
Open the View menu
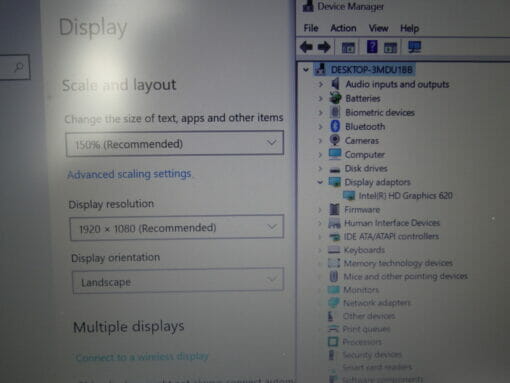pos(378,28)
